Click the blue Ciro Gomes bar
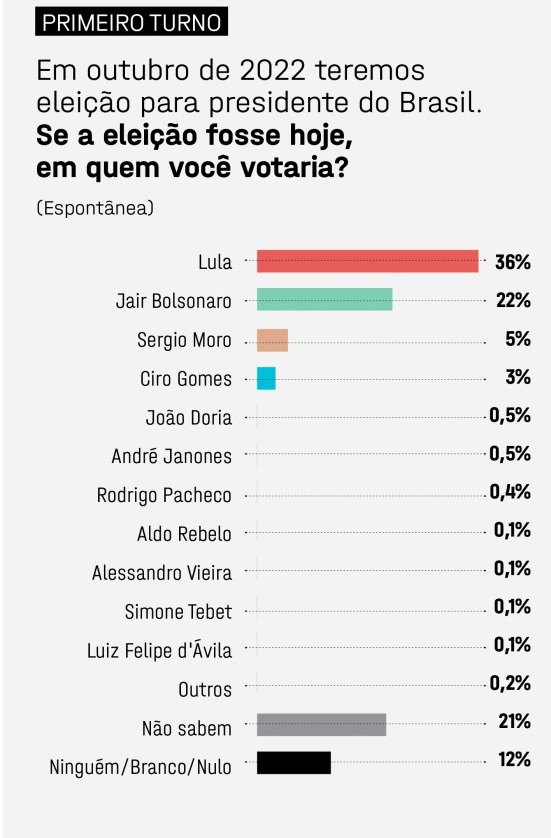 pyautogui.click(x=266, y=378)
